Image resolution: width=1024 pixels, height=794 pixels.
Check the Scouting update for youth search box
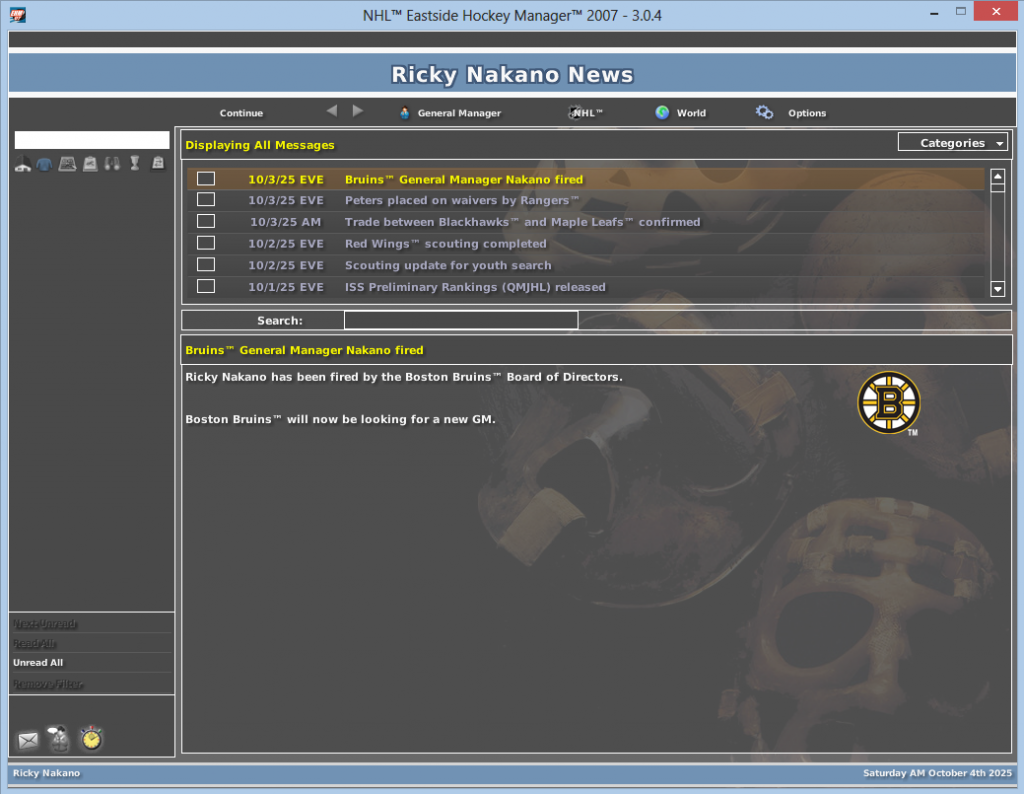coord(206,264)
